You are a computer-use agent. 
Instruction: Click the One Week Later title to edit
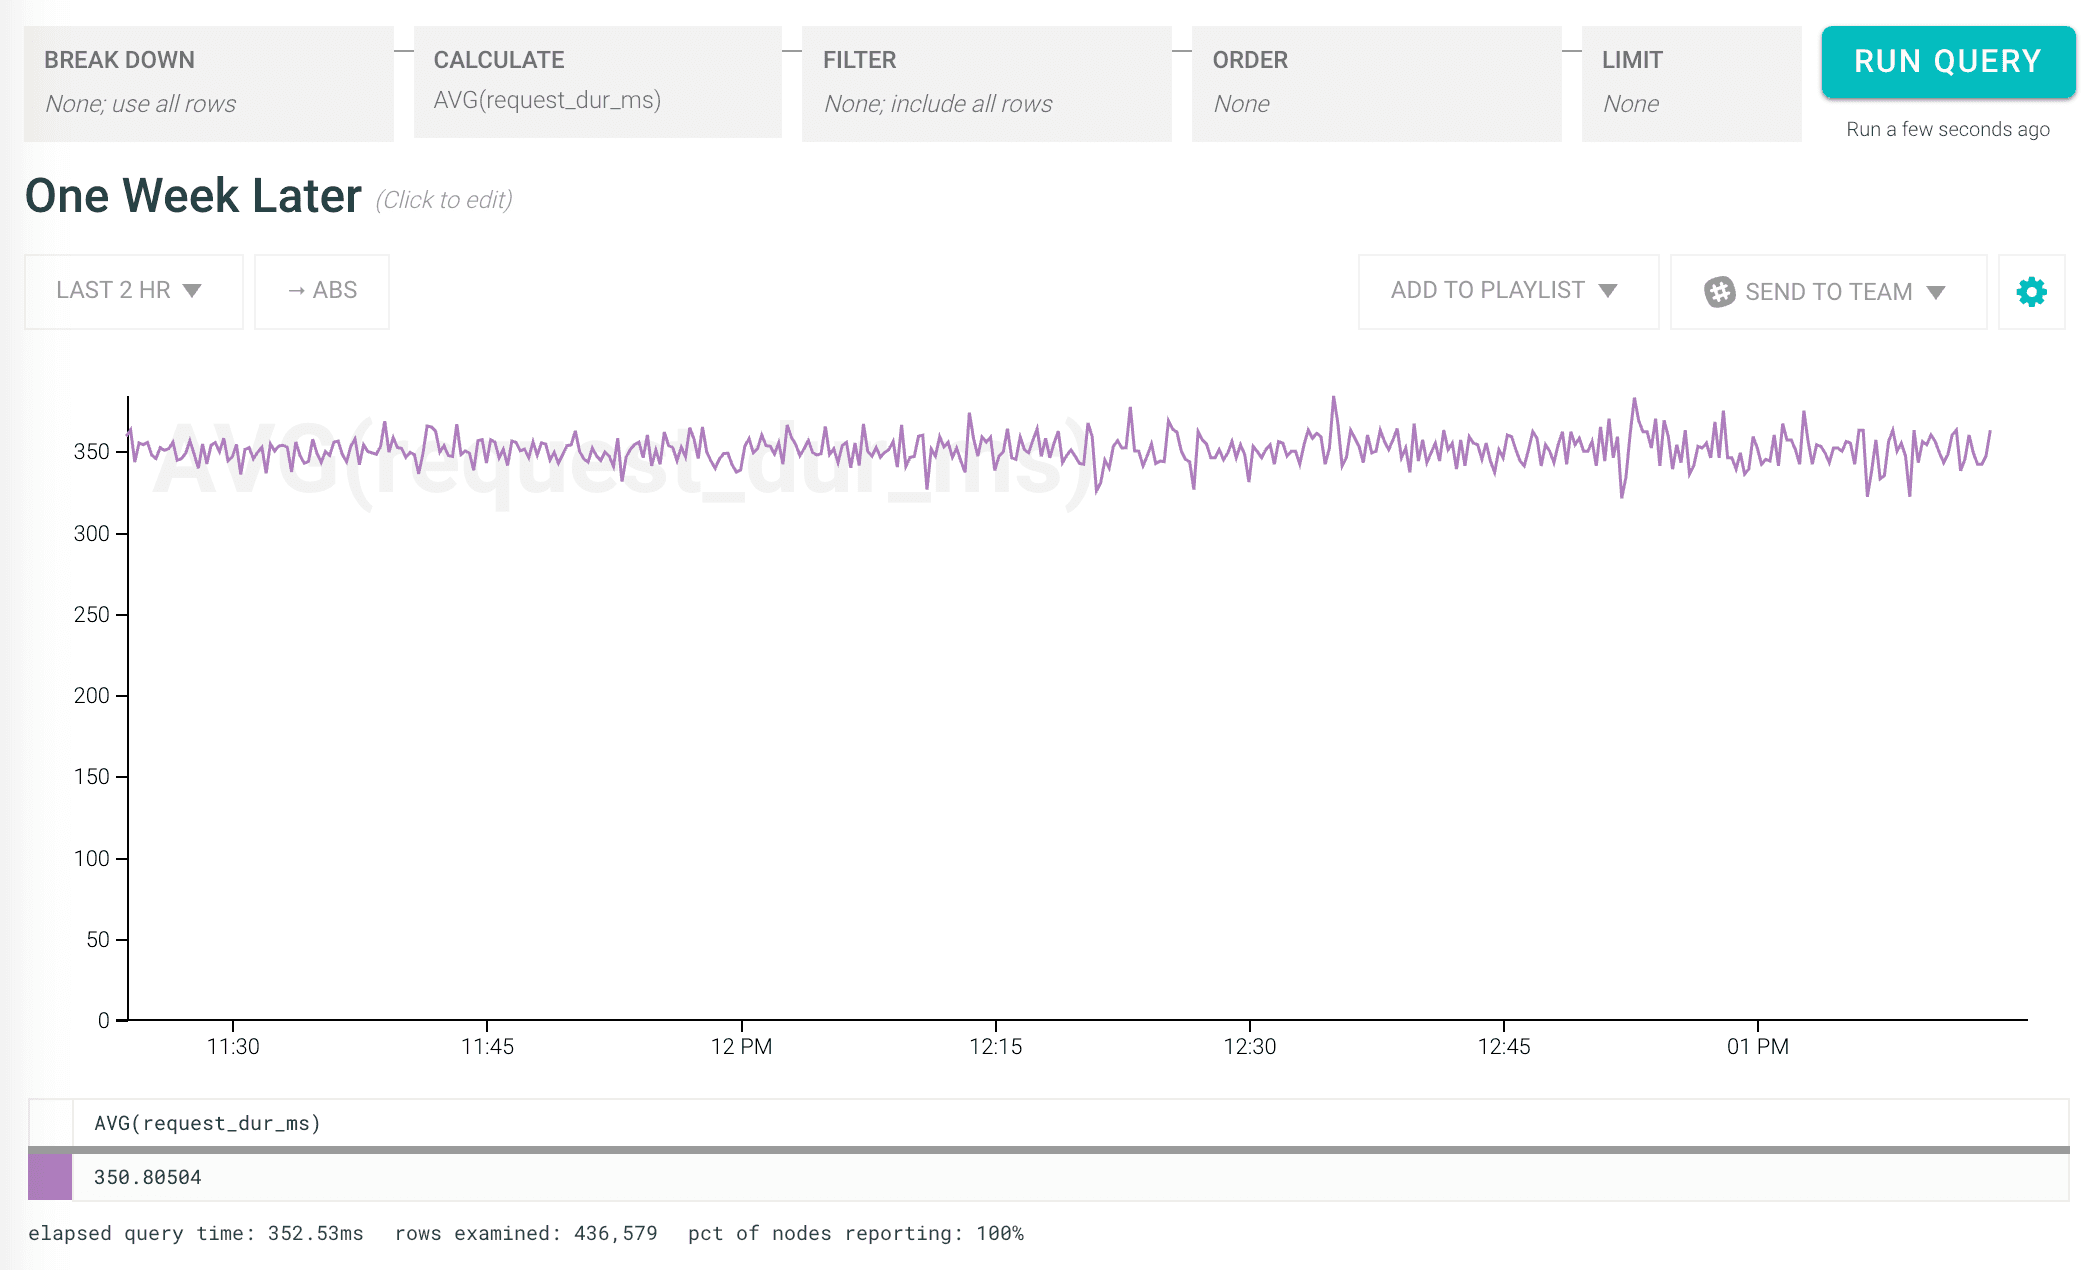pyautogui.click(x=193, y=196)
